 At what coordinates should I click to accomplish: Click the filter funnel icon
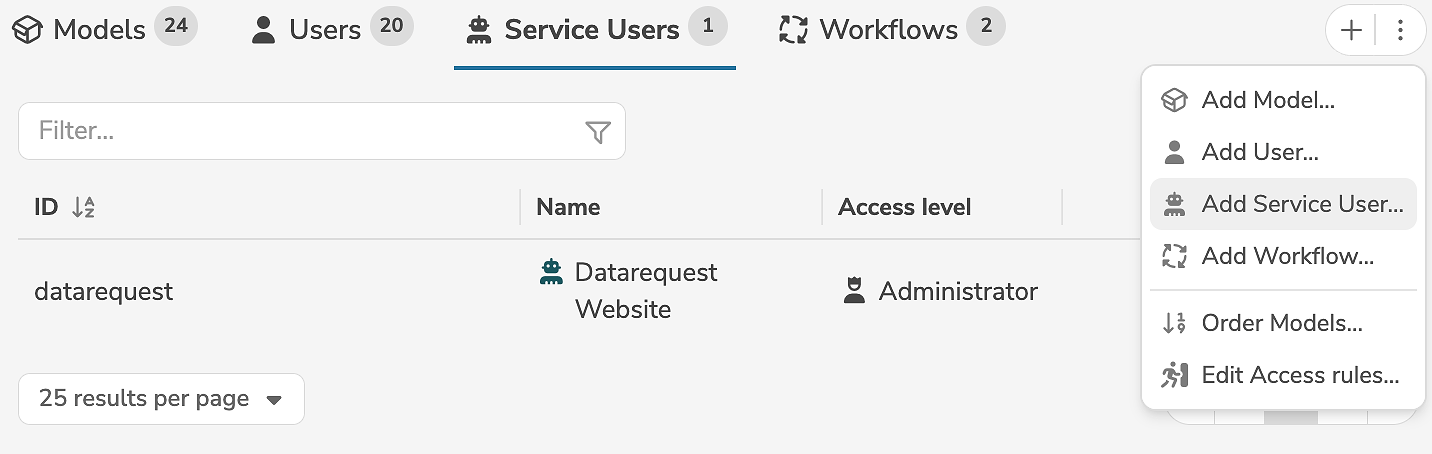pyautogui.click(x=597, y=132)
